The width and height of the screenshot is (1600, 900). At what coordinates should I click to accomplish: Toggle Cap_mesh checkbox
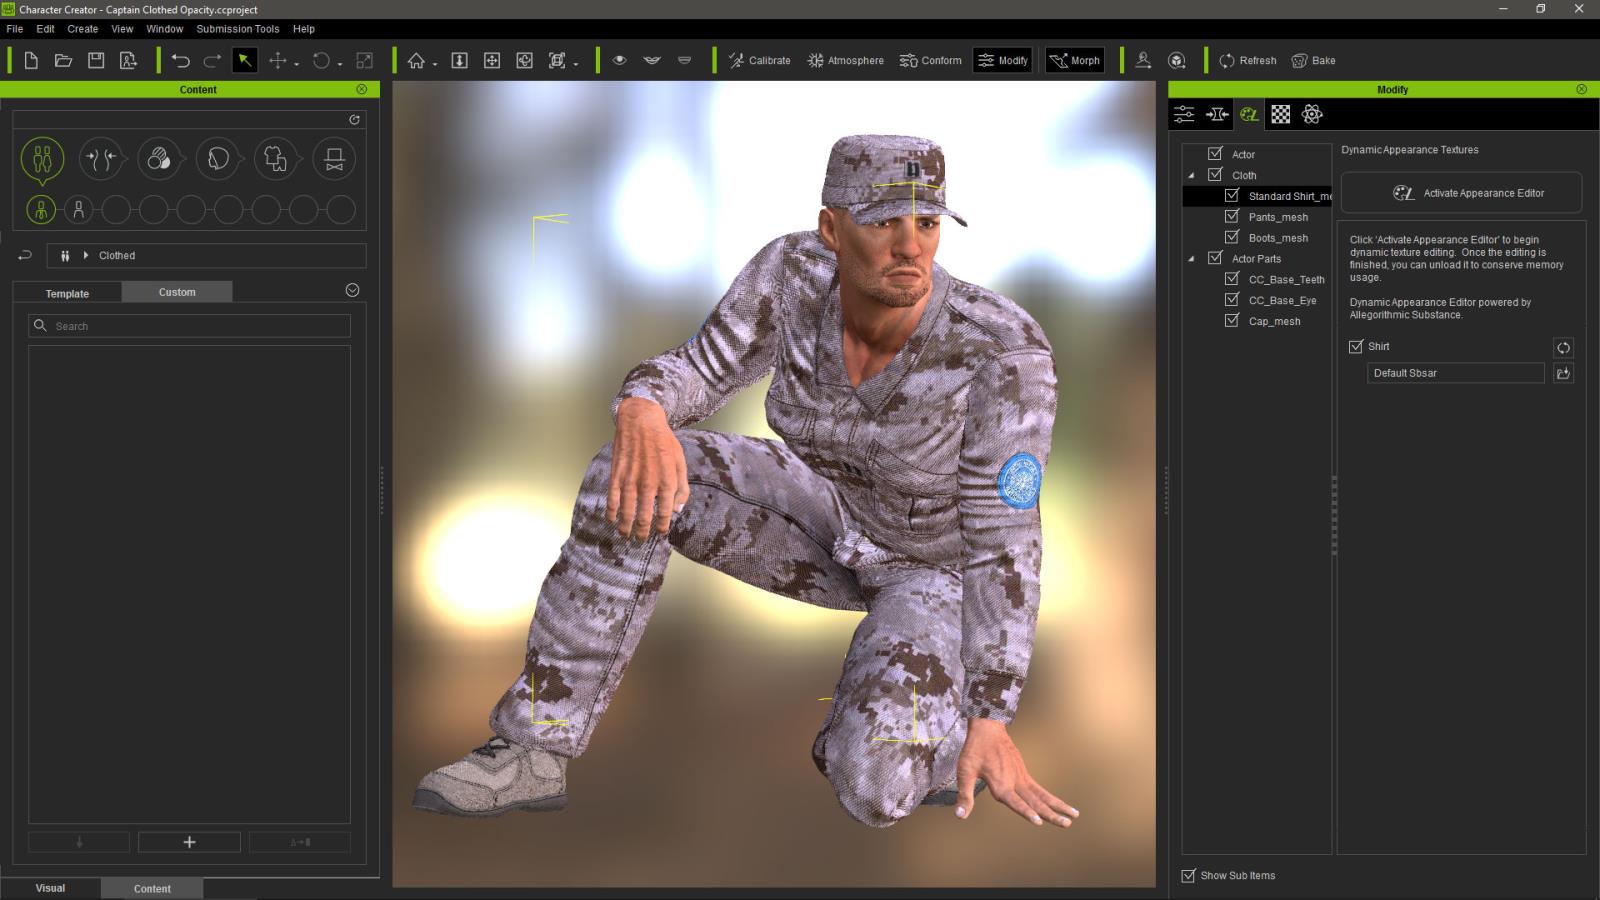(1232, 320)
